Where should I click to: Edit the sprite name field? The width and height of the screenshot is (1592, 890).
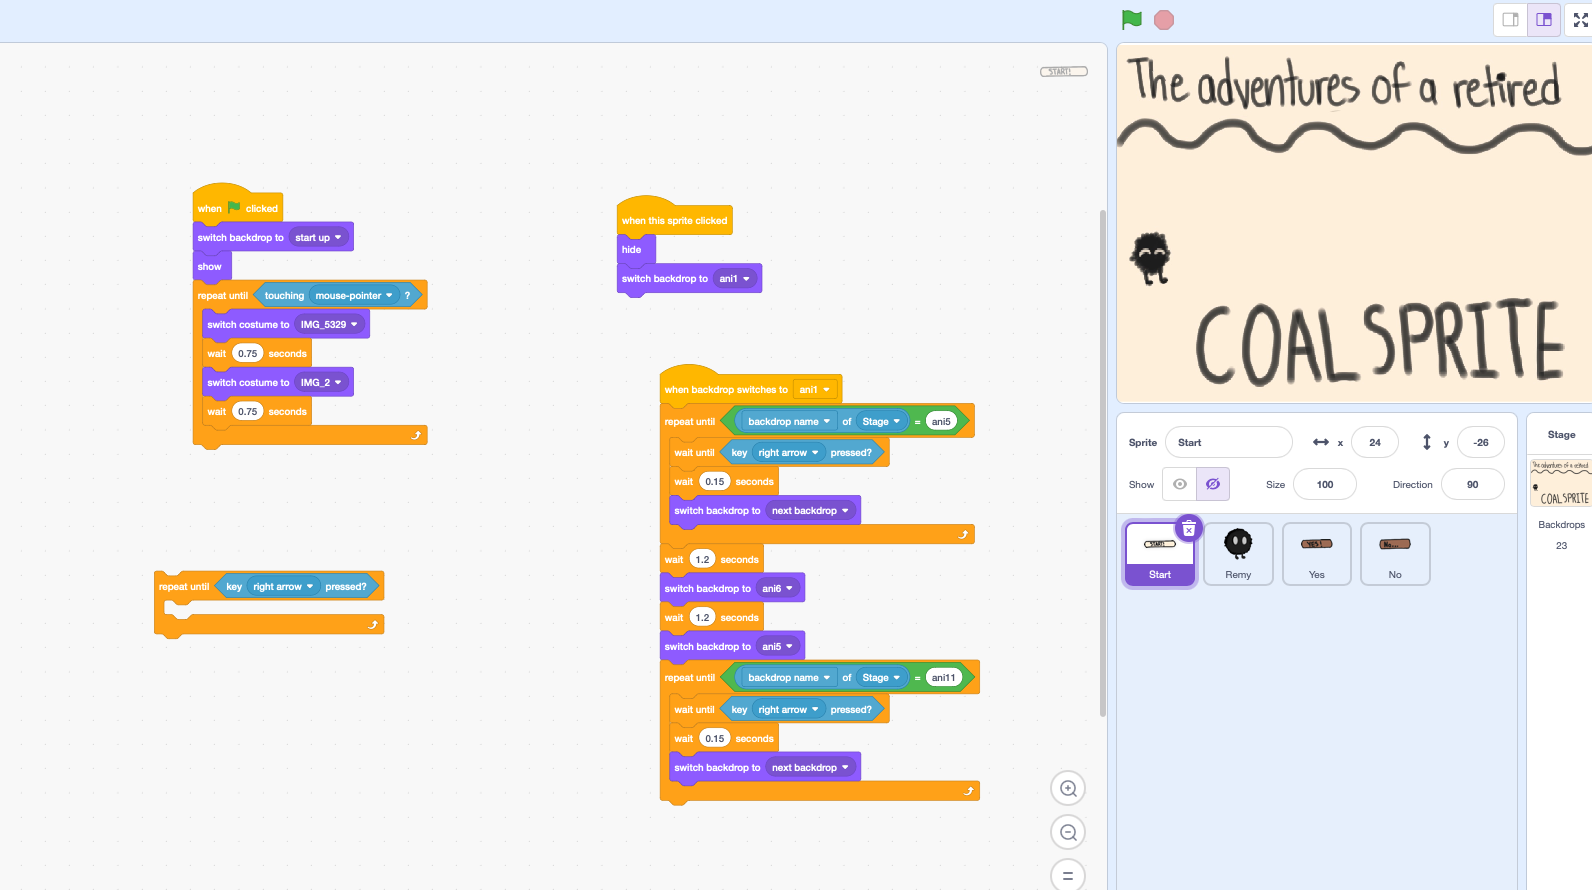tap(1229, 442)
